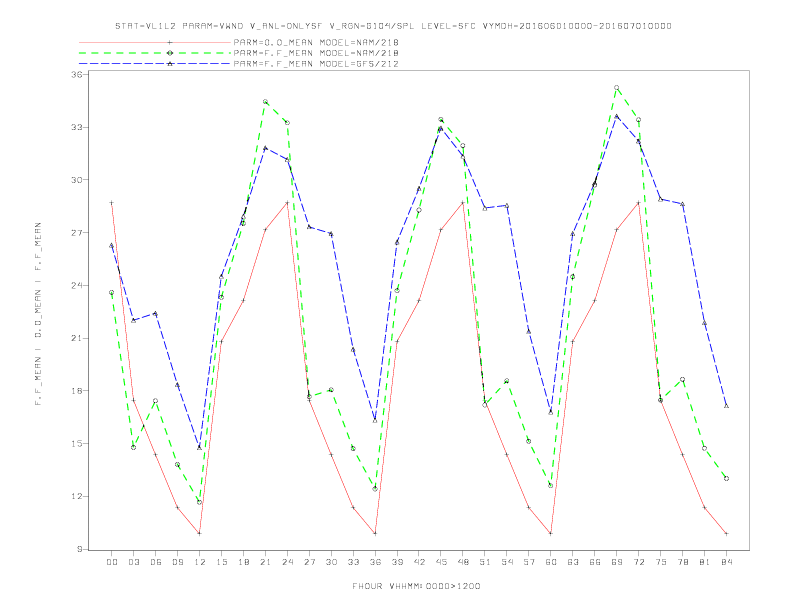The width and height of the screenshot is (792, 612).
Task: Click the green circle peak at hour 69
Action: 617,88
